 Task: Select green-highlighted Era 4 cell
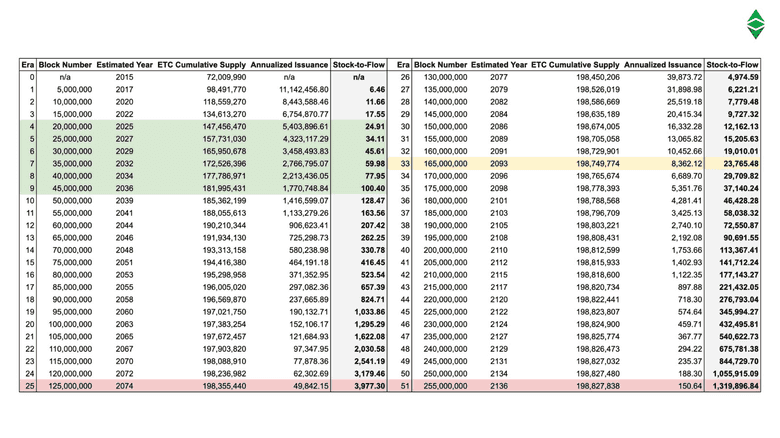32,128
